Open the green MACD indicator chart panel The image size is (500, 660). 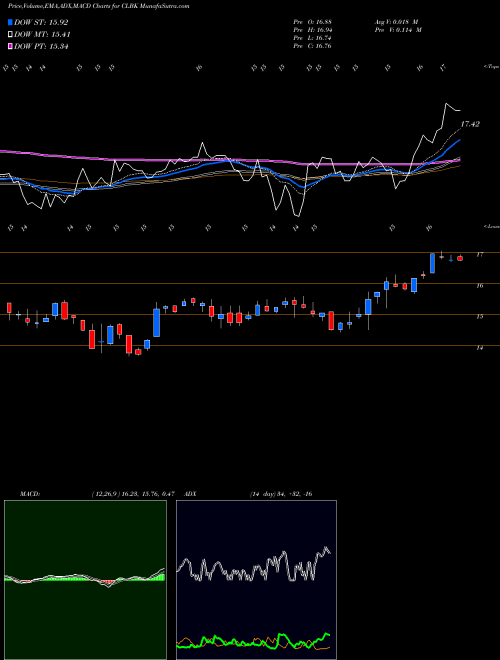pyautogui.click(x=85, y=580)
